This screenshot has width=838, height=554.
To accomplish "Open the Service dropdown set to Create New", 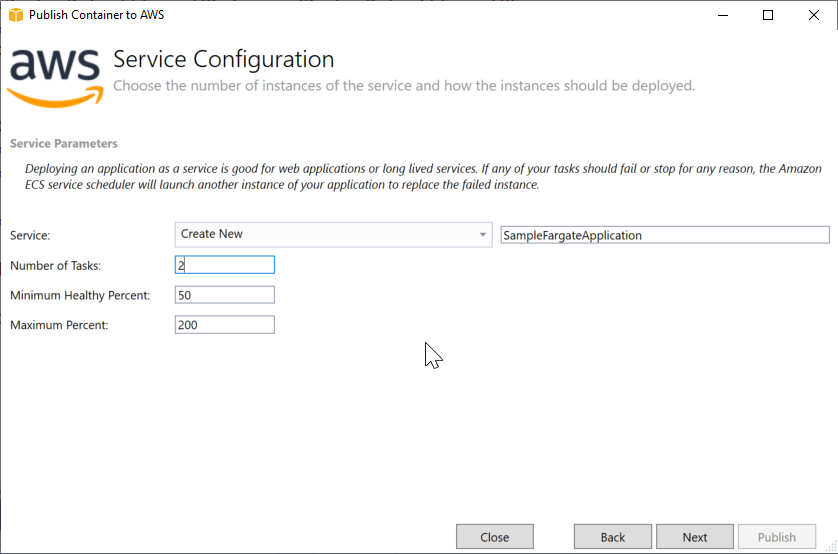I will coord(333,235).
